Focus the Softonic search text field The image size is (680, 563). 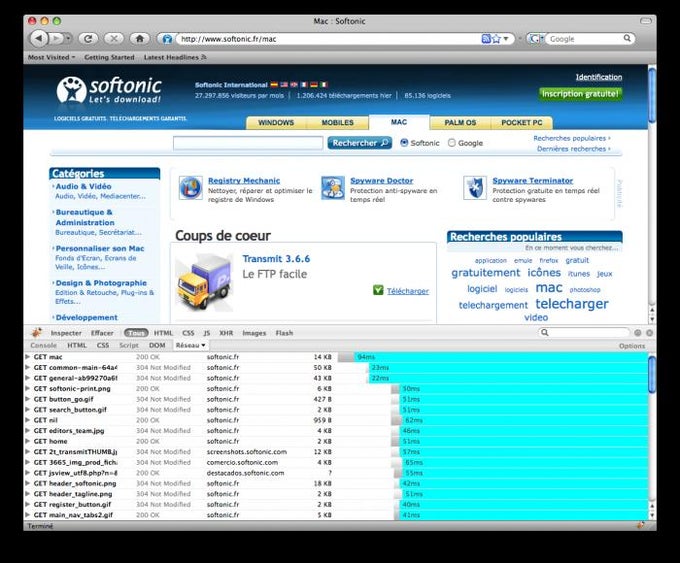coord(248,143)
